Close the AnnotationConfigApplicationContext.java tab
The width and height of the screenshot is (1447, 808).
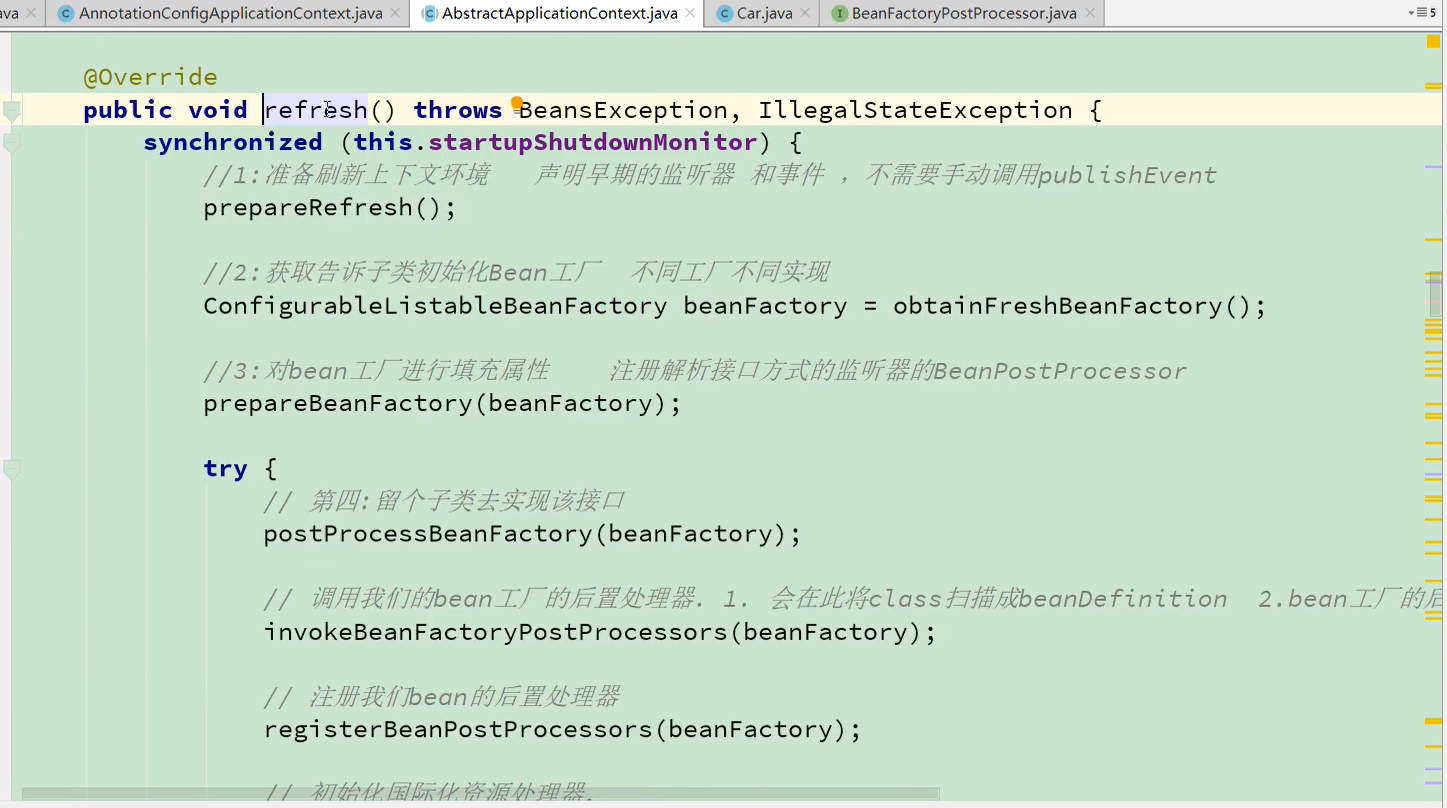click(396, 14)
